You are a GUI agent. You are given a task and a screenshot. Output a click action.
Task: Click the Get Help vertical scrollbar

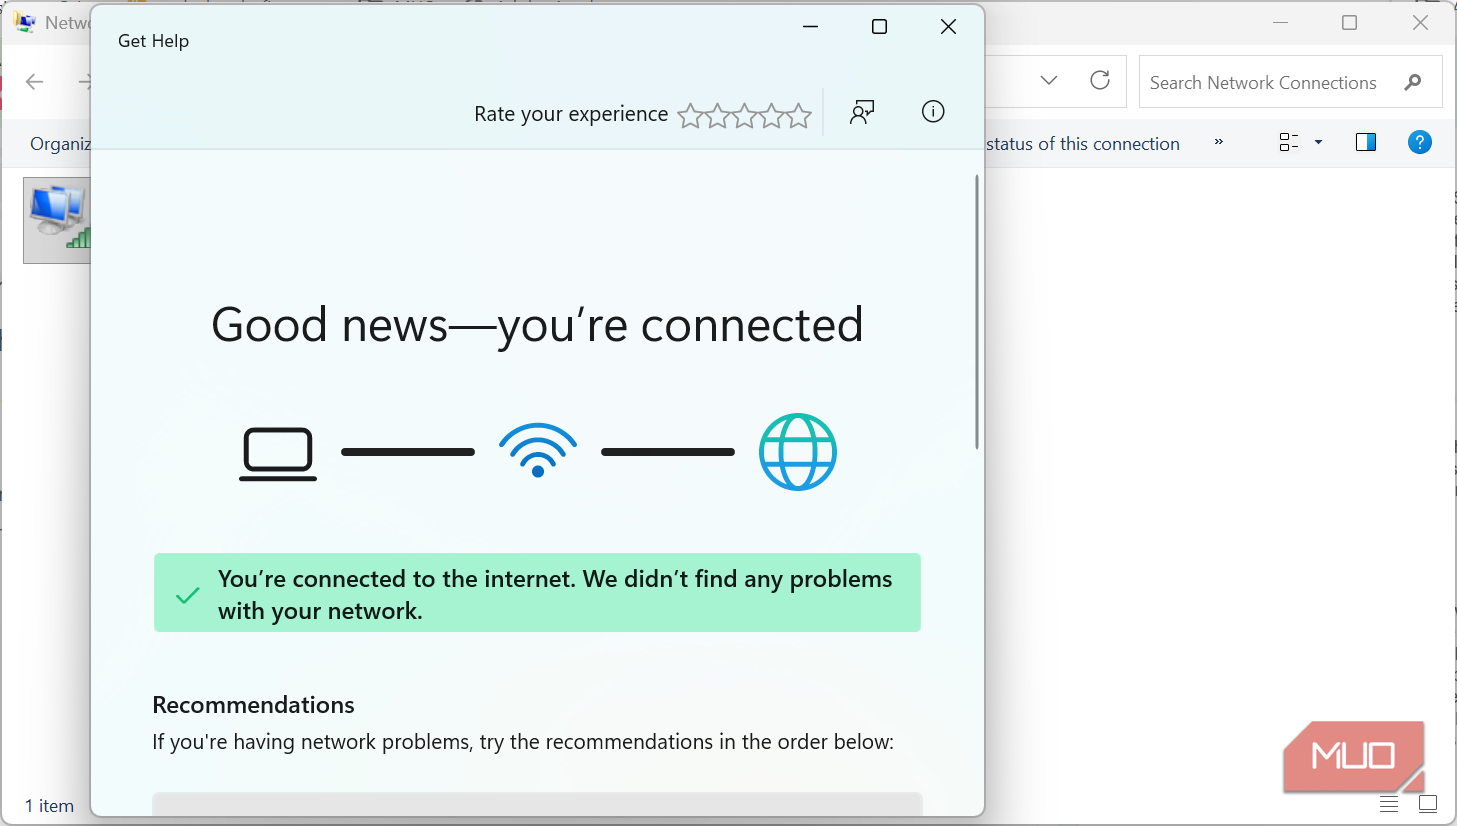977,312
